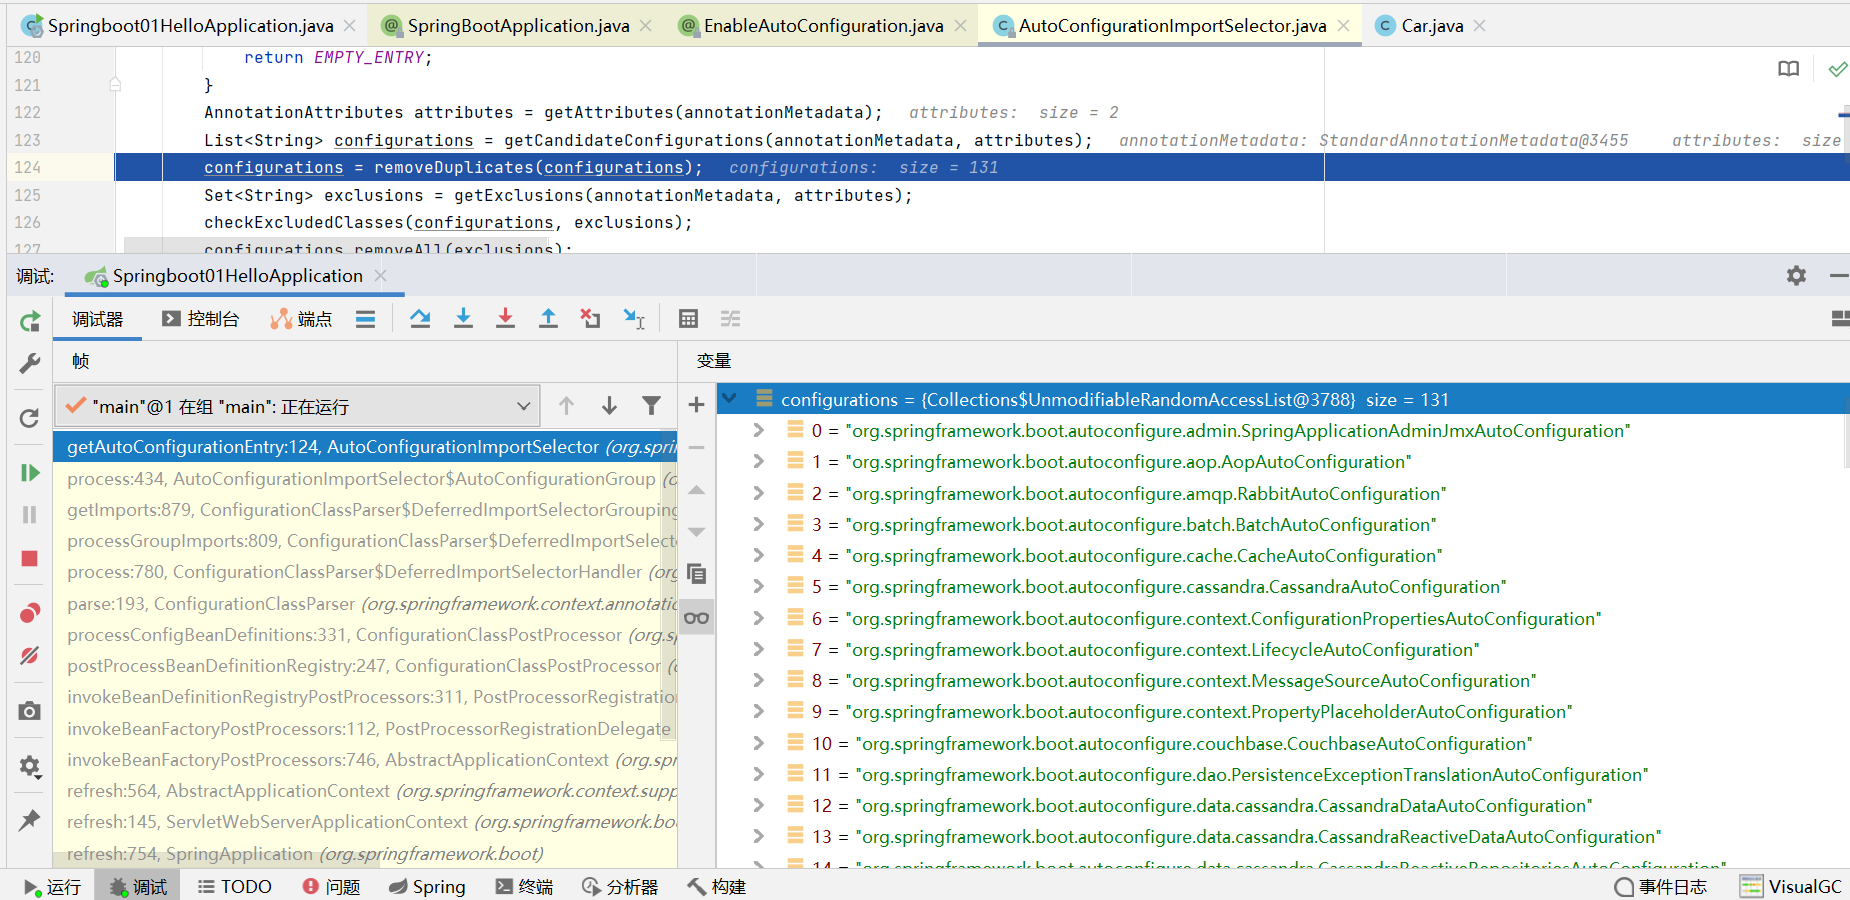Select the 调试器 debugger tab

(x=97, y=319)
